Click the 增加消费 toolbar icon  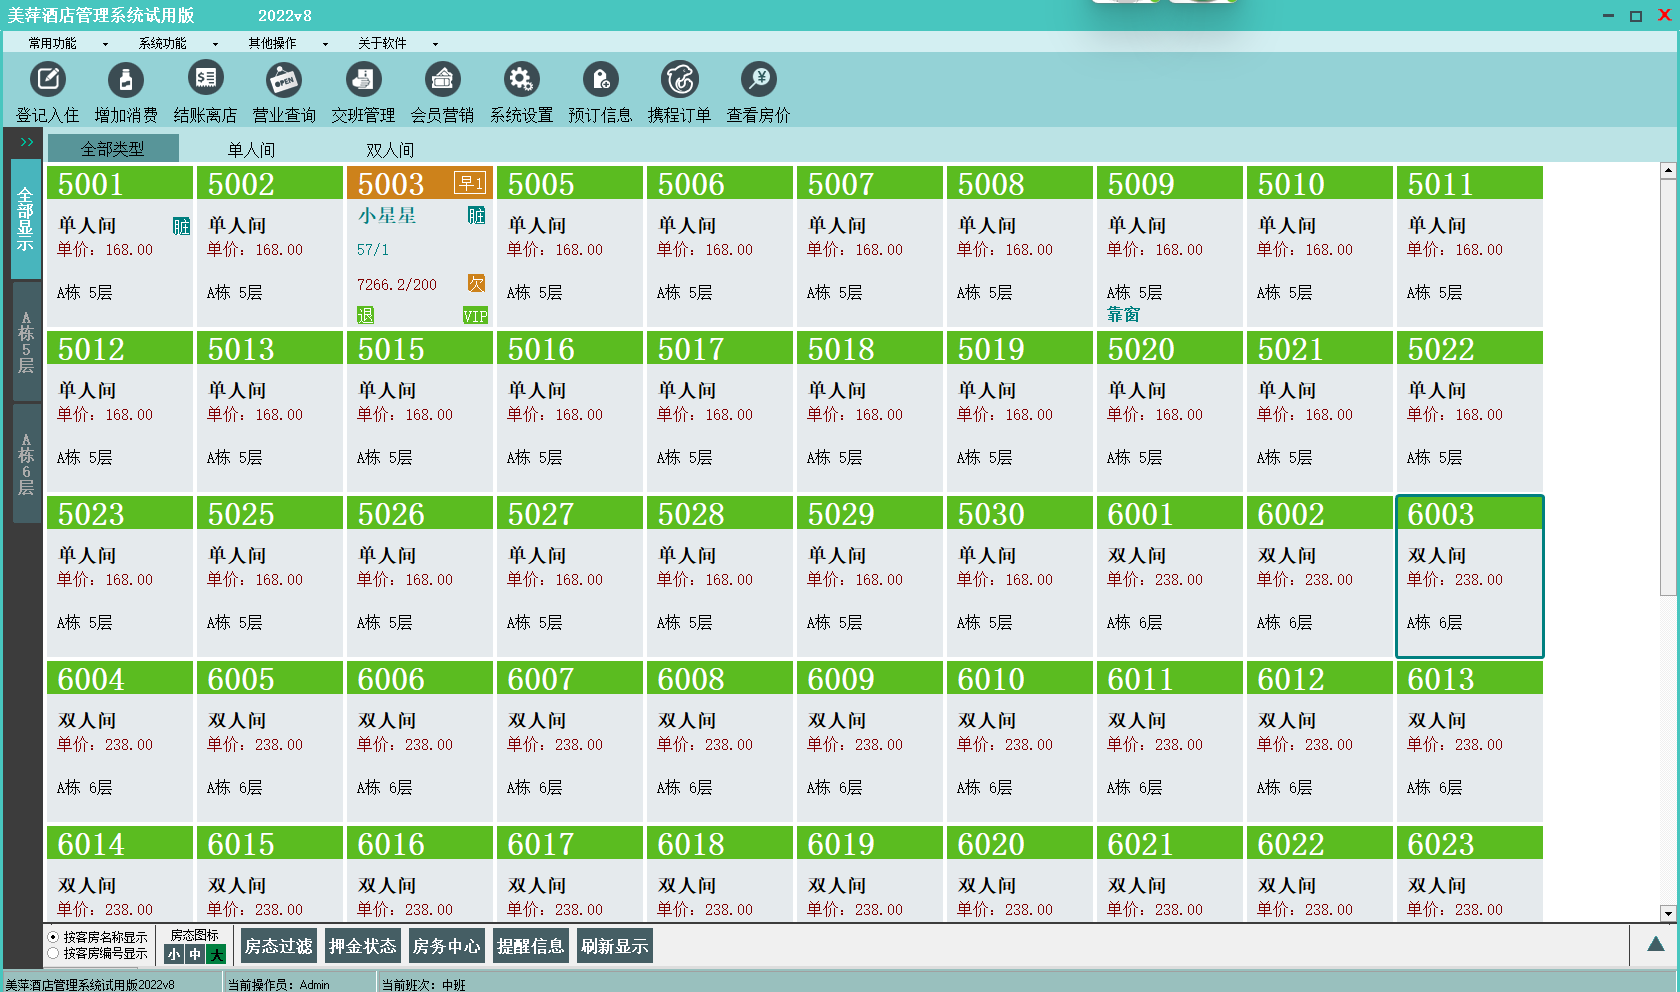[x=125, y=80]
